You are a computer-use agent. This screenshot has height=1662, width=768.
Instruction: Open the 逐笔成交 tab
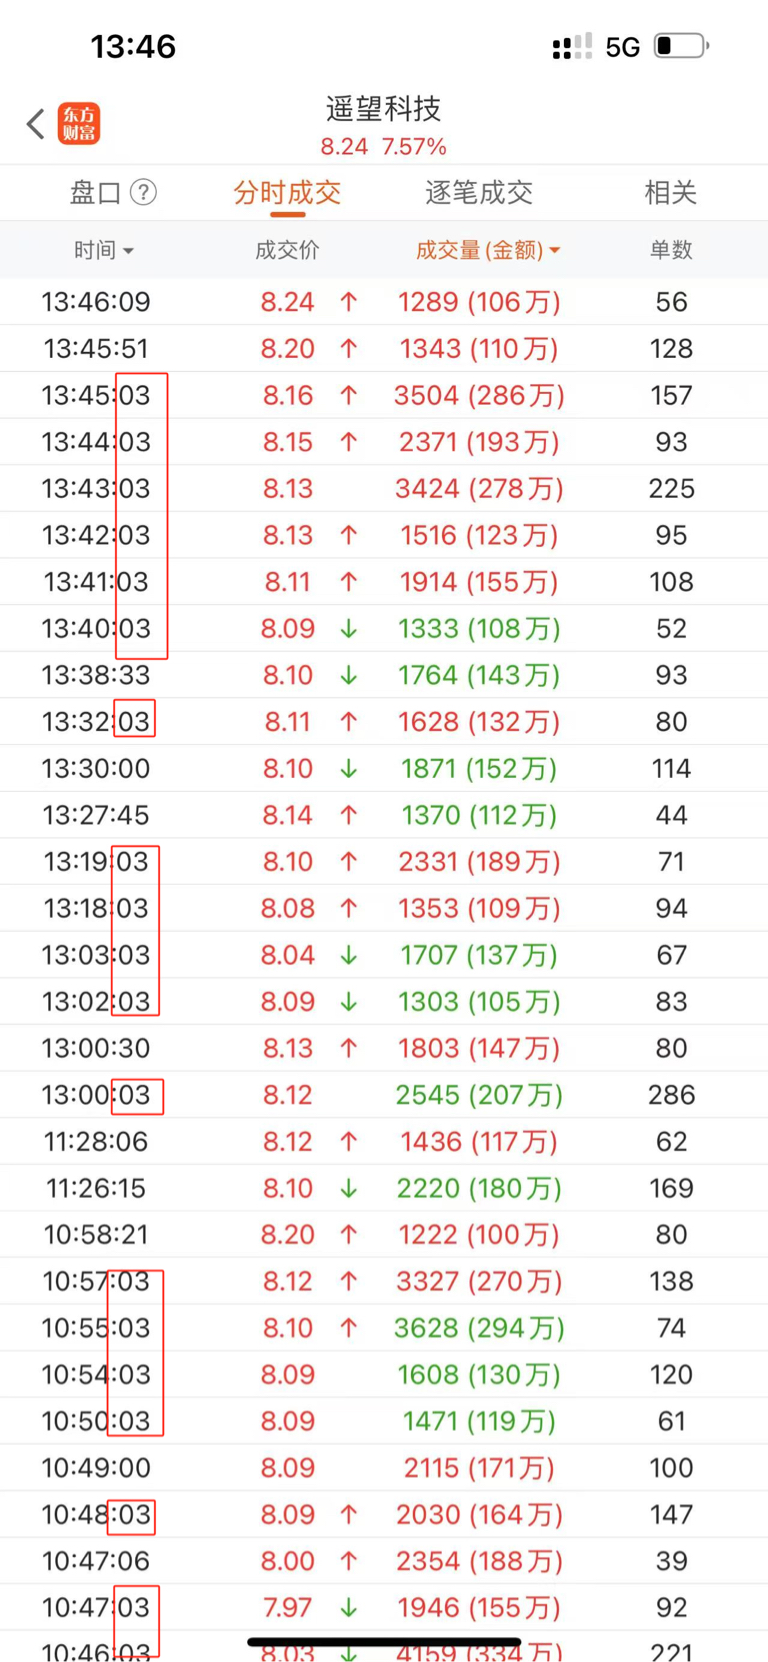479,192
